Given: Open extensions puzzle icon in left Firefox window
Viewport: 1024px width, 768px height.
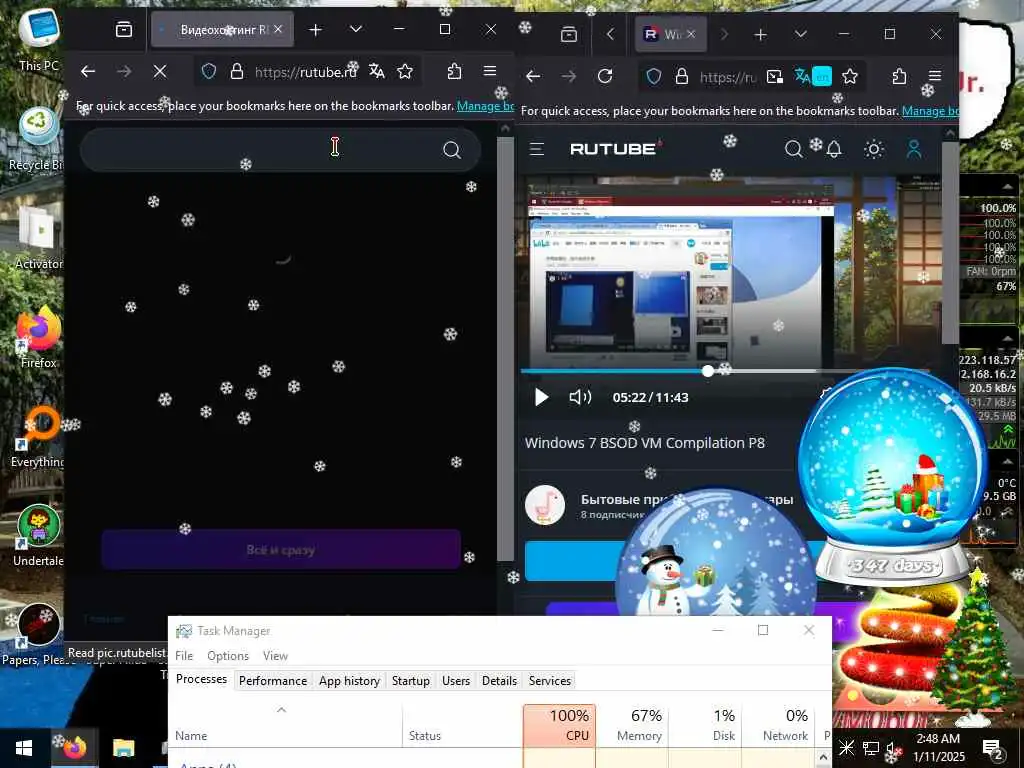Looking at the screenshot, I should [x=455, y=71].
